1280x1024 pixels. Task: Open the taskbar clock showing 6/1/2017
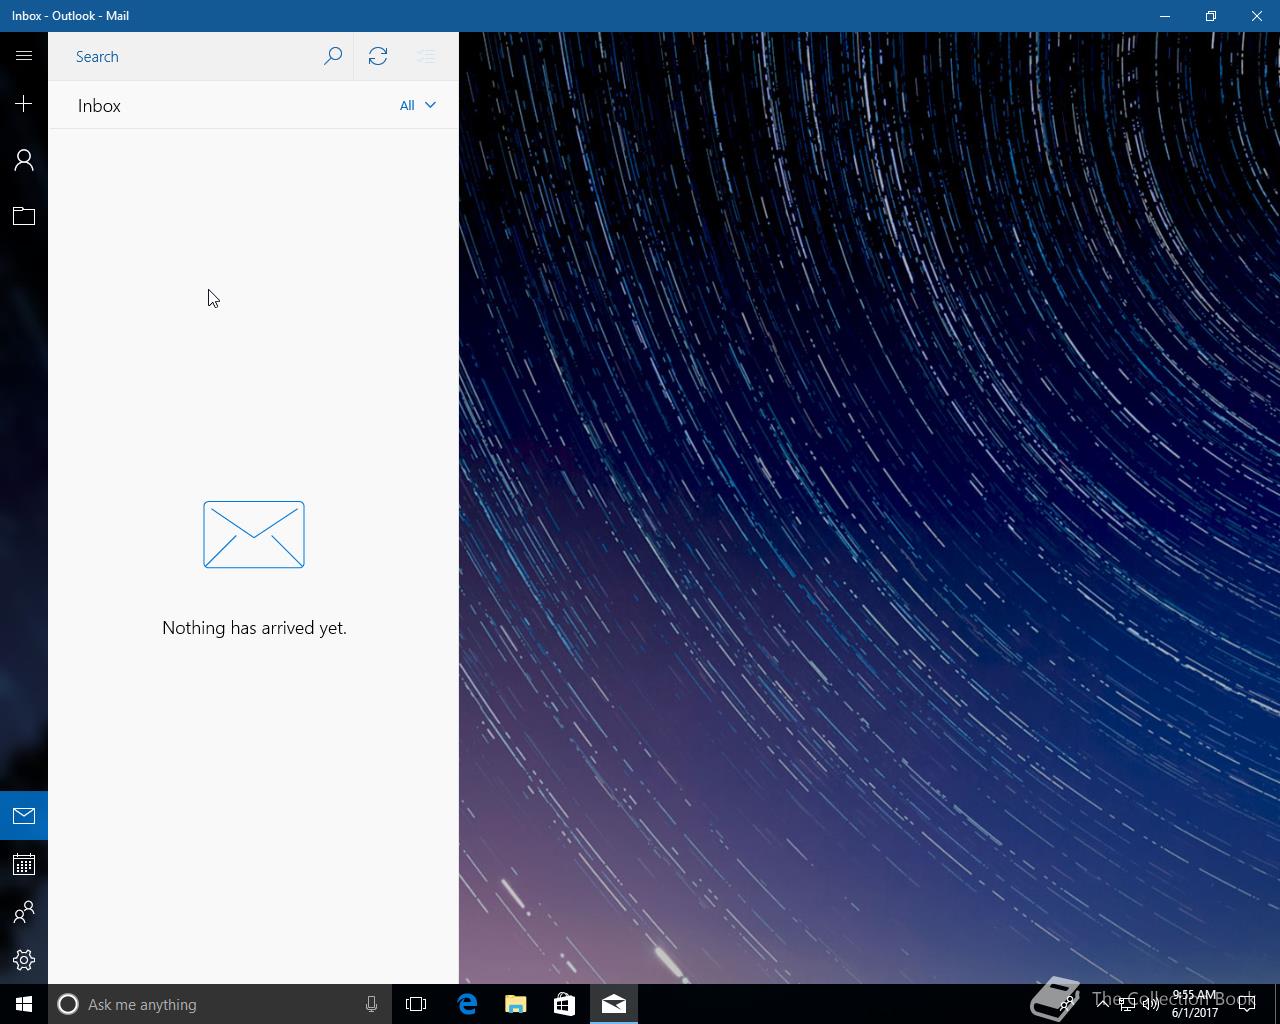(1195, 1004)
